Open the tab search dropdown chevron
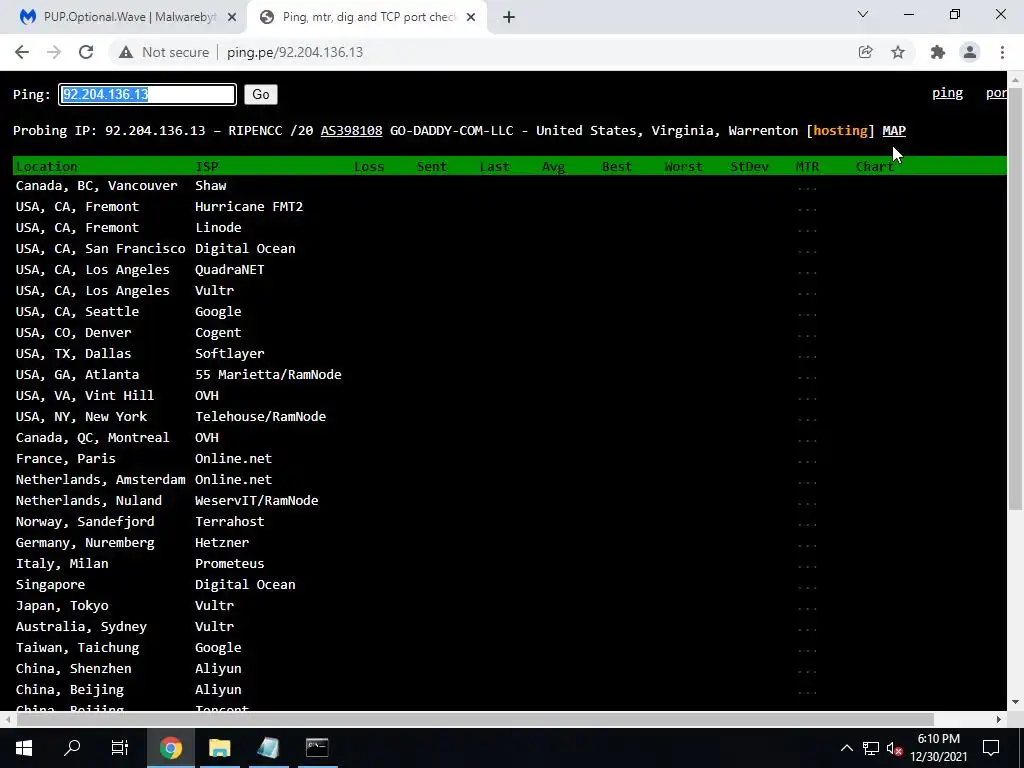 pos(863,14)
